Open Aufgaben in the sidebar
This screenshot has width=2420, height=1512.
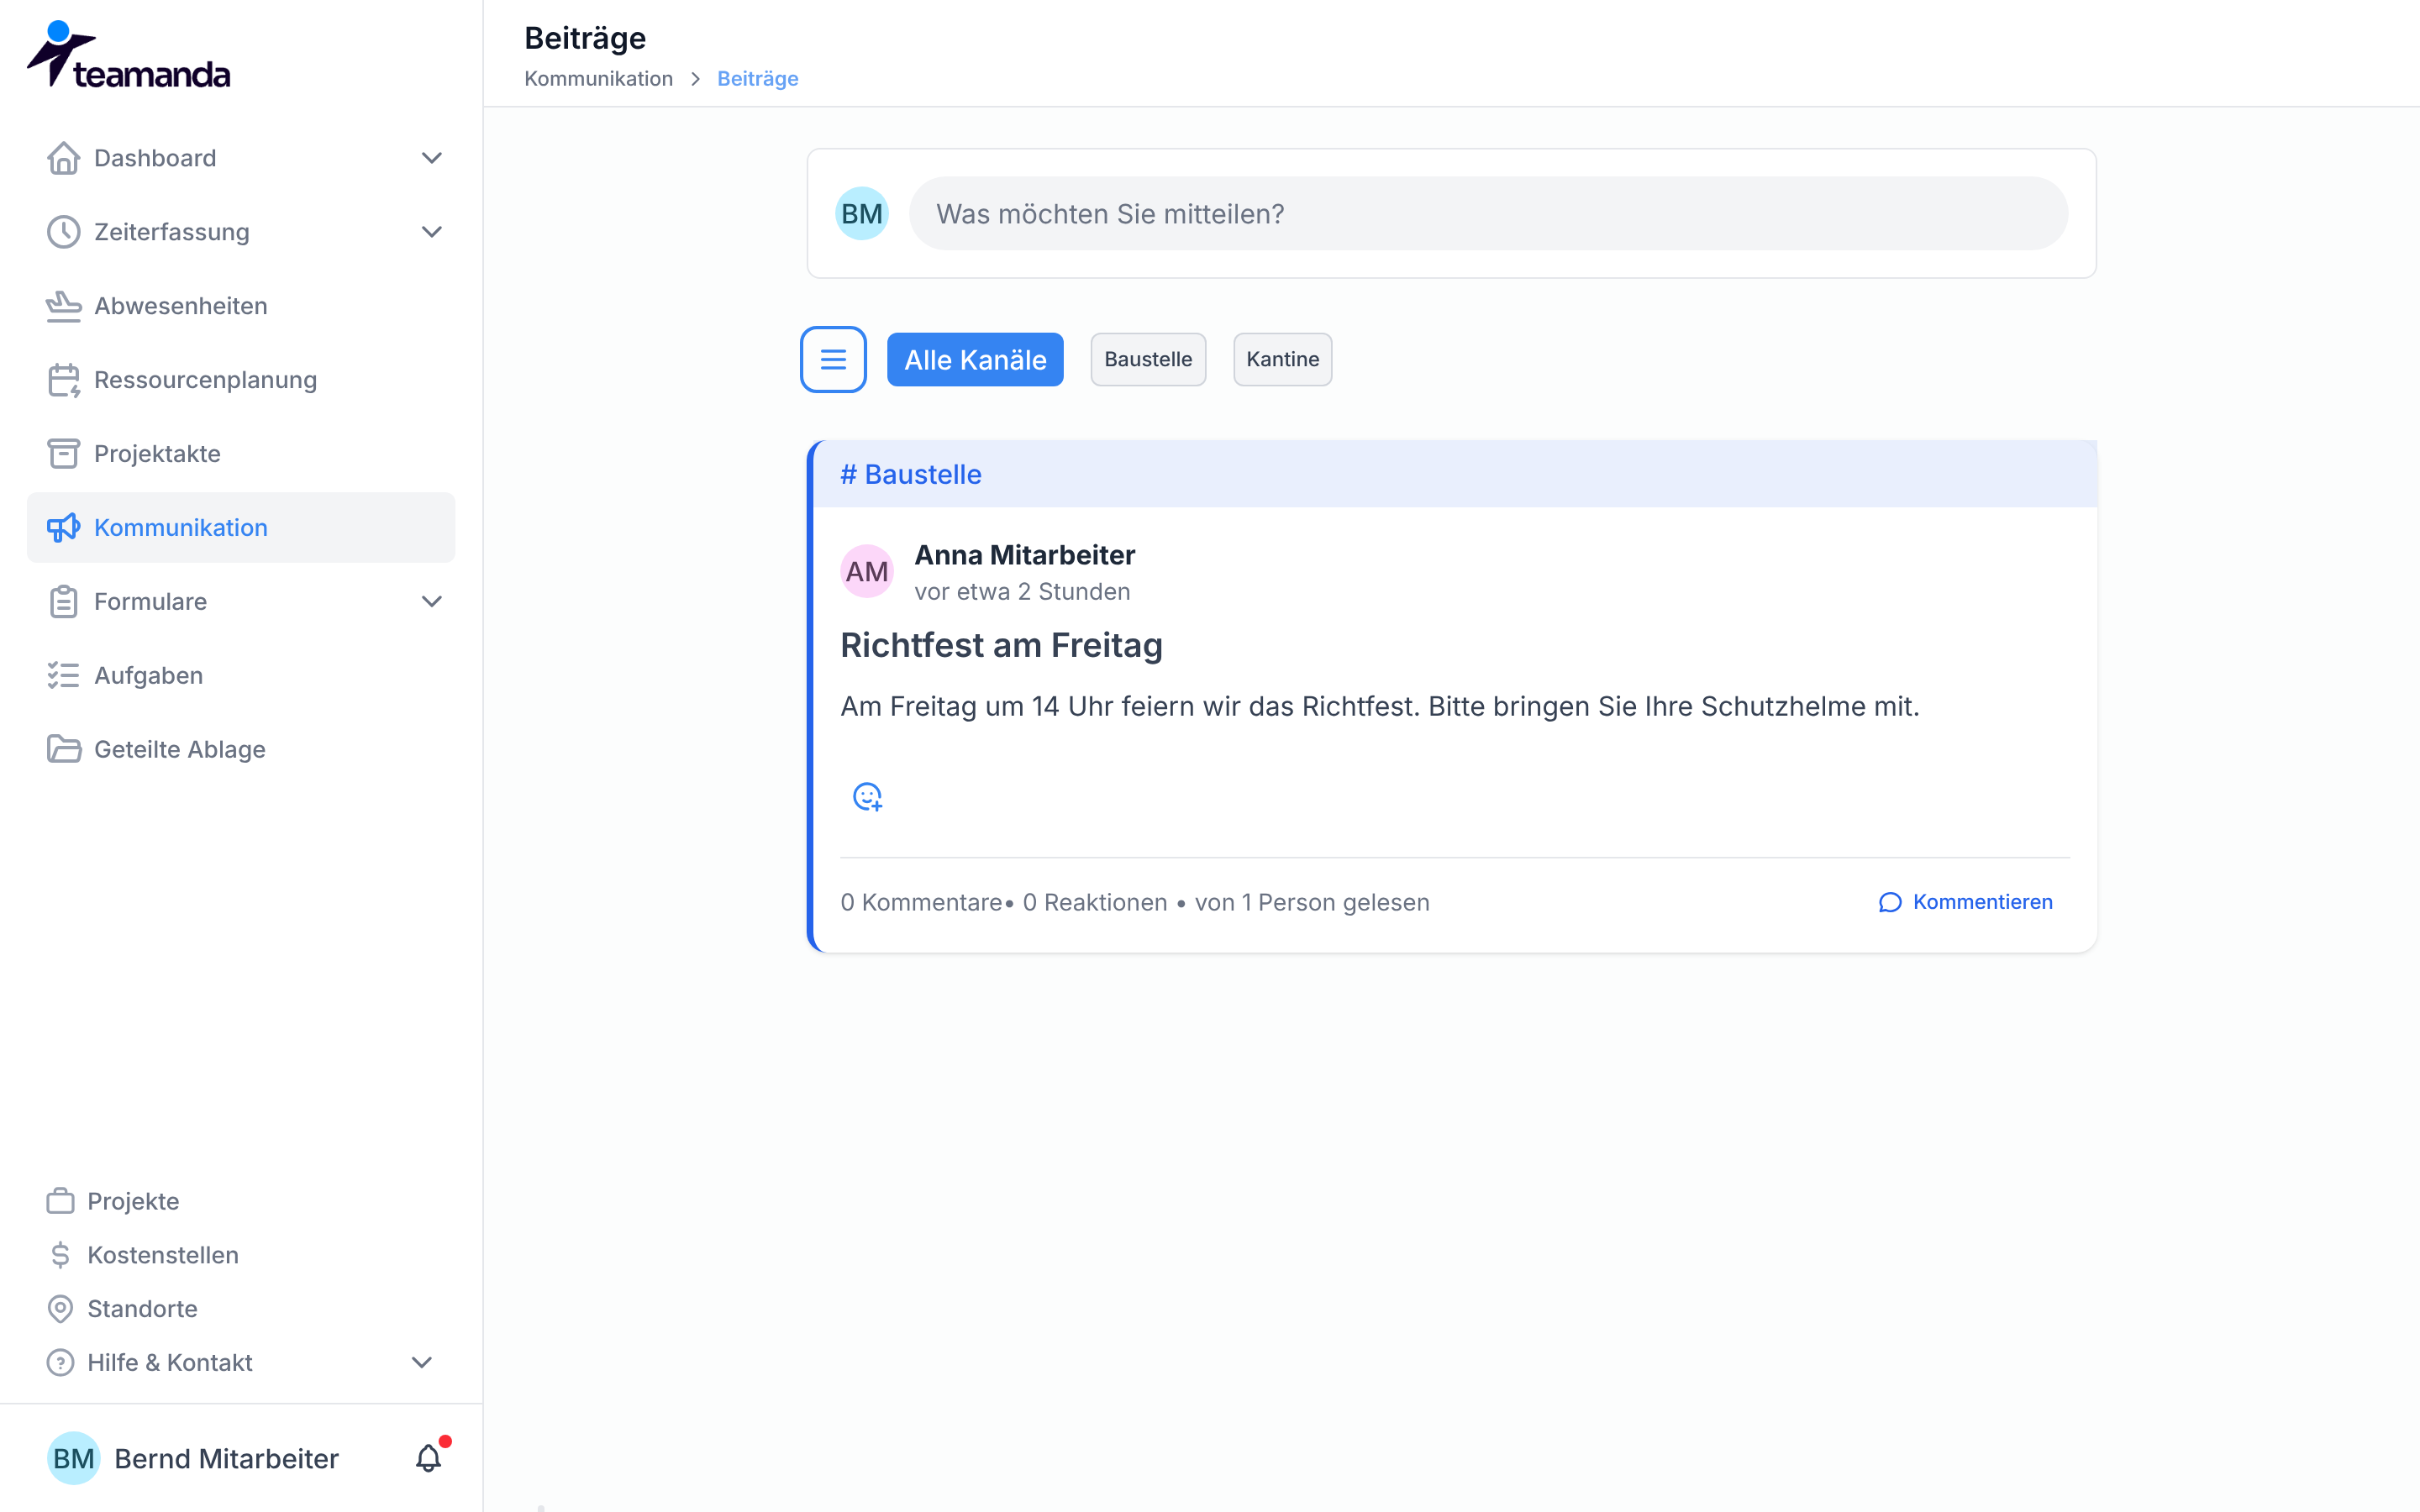pyautogui.click(x=241, y=676)
